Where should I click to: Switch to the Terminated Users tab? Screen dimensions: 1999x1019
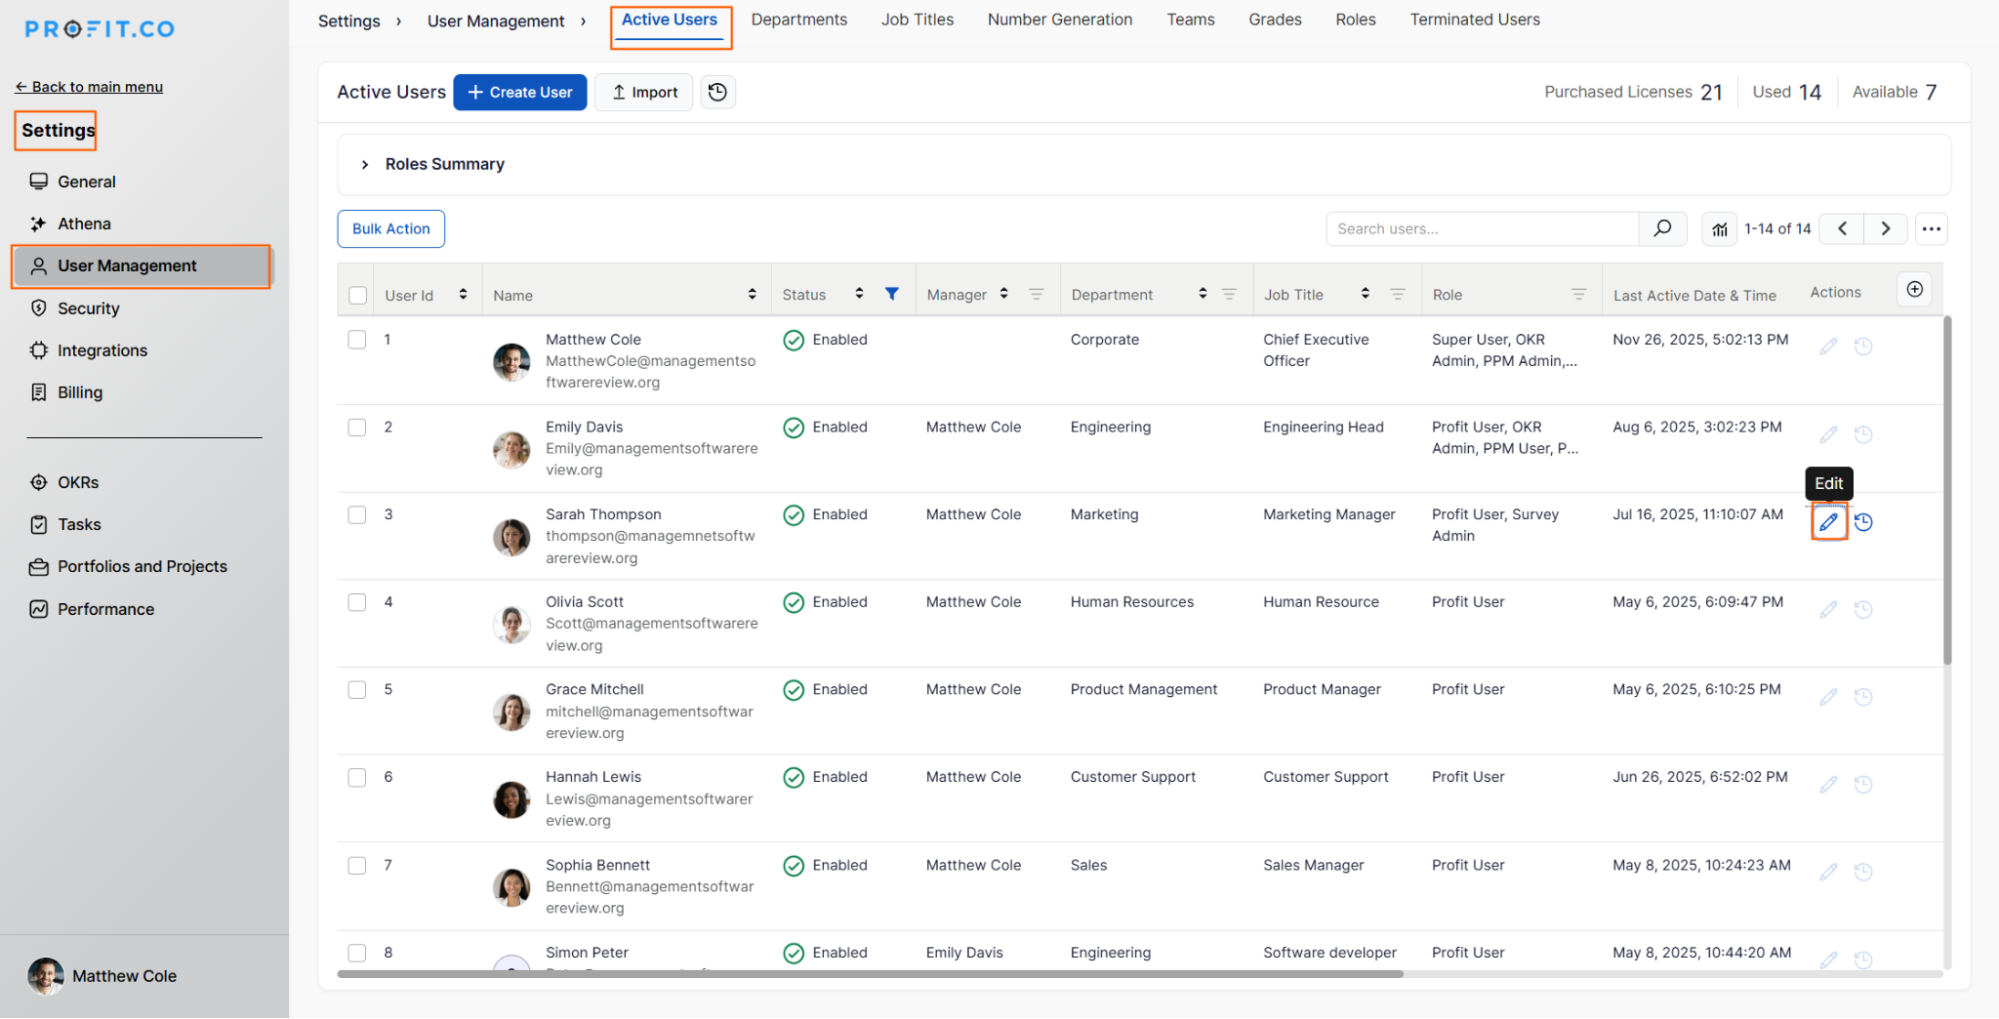(1474, 20)
